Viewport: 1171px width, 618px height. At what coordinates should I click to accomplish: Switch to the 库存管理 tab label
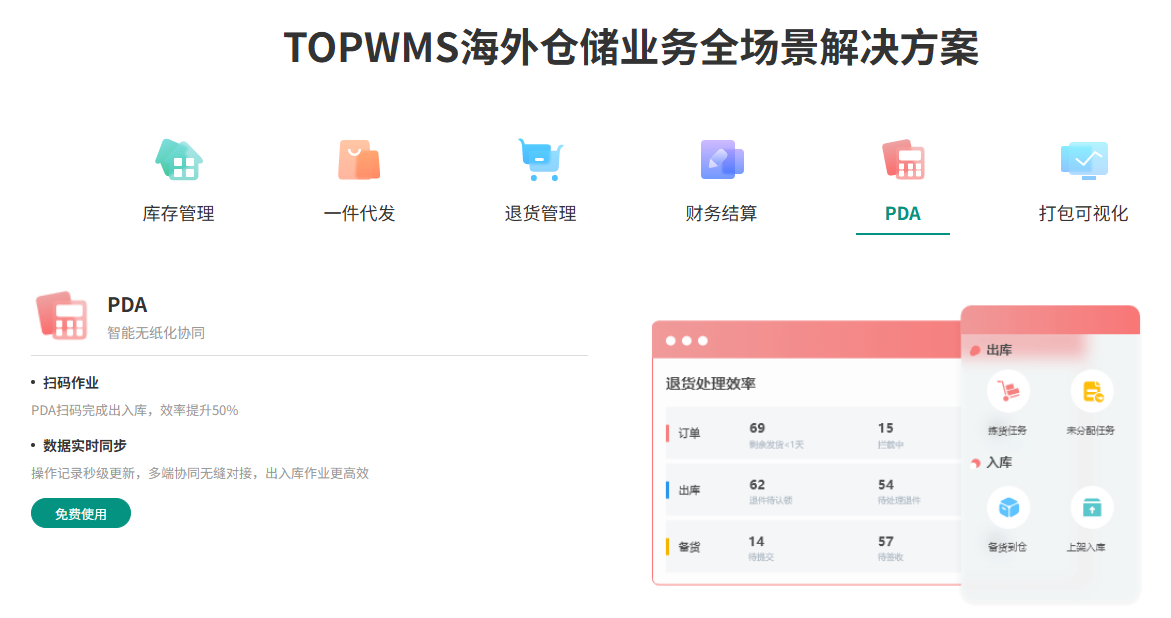click(x=179, y=214)
